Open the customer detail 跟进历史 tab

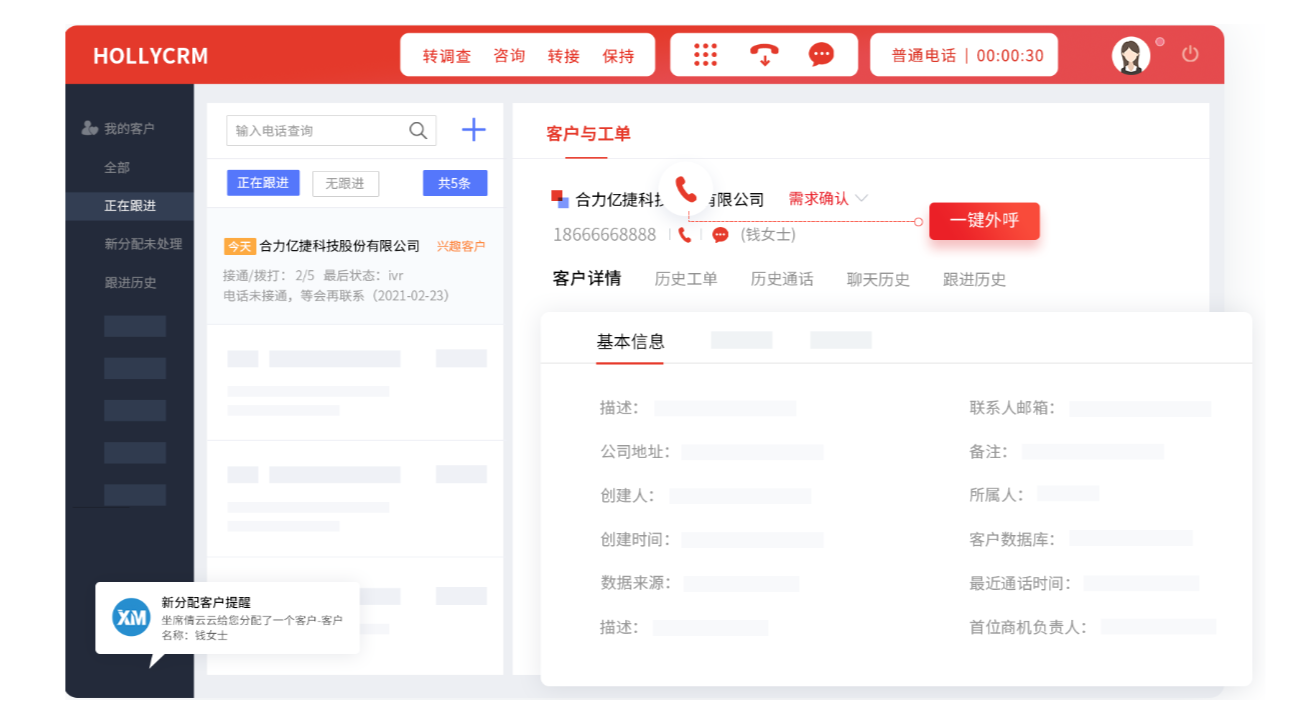click(x=974, y=280)
